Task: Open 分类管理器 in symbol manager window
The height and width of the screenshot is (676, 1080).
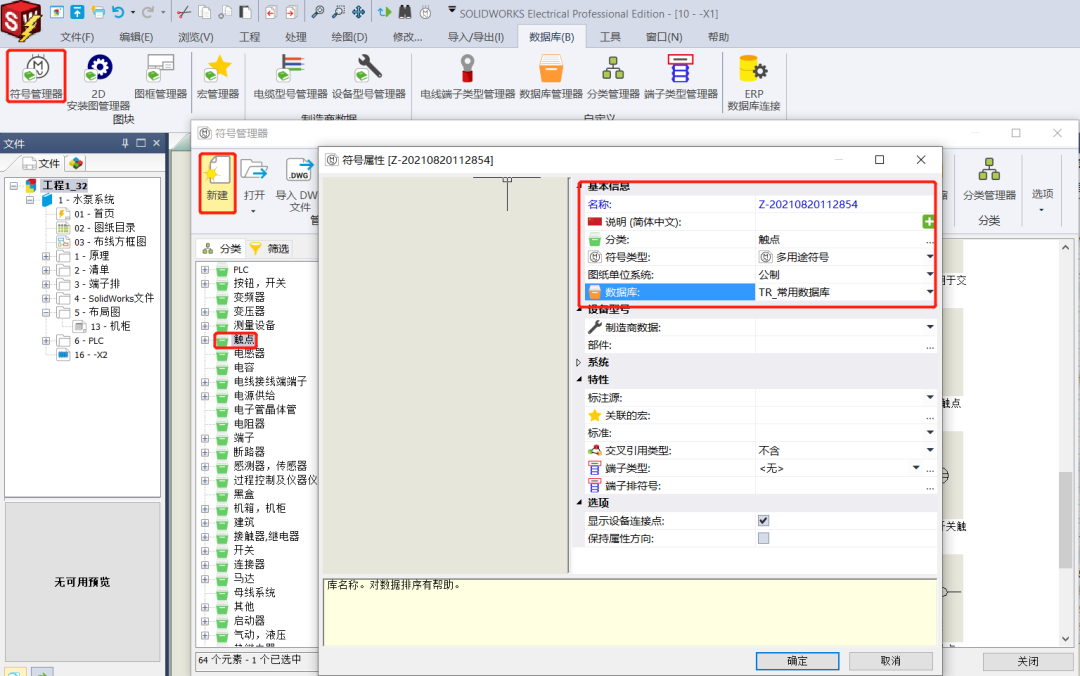Action: (x=989, y=181)
